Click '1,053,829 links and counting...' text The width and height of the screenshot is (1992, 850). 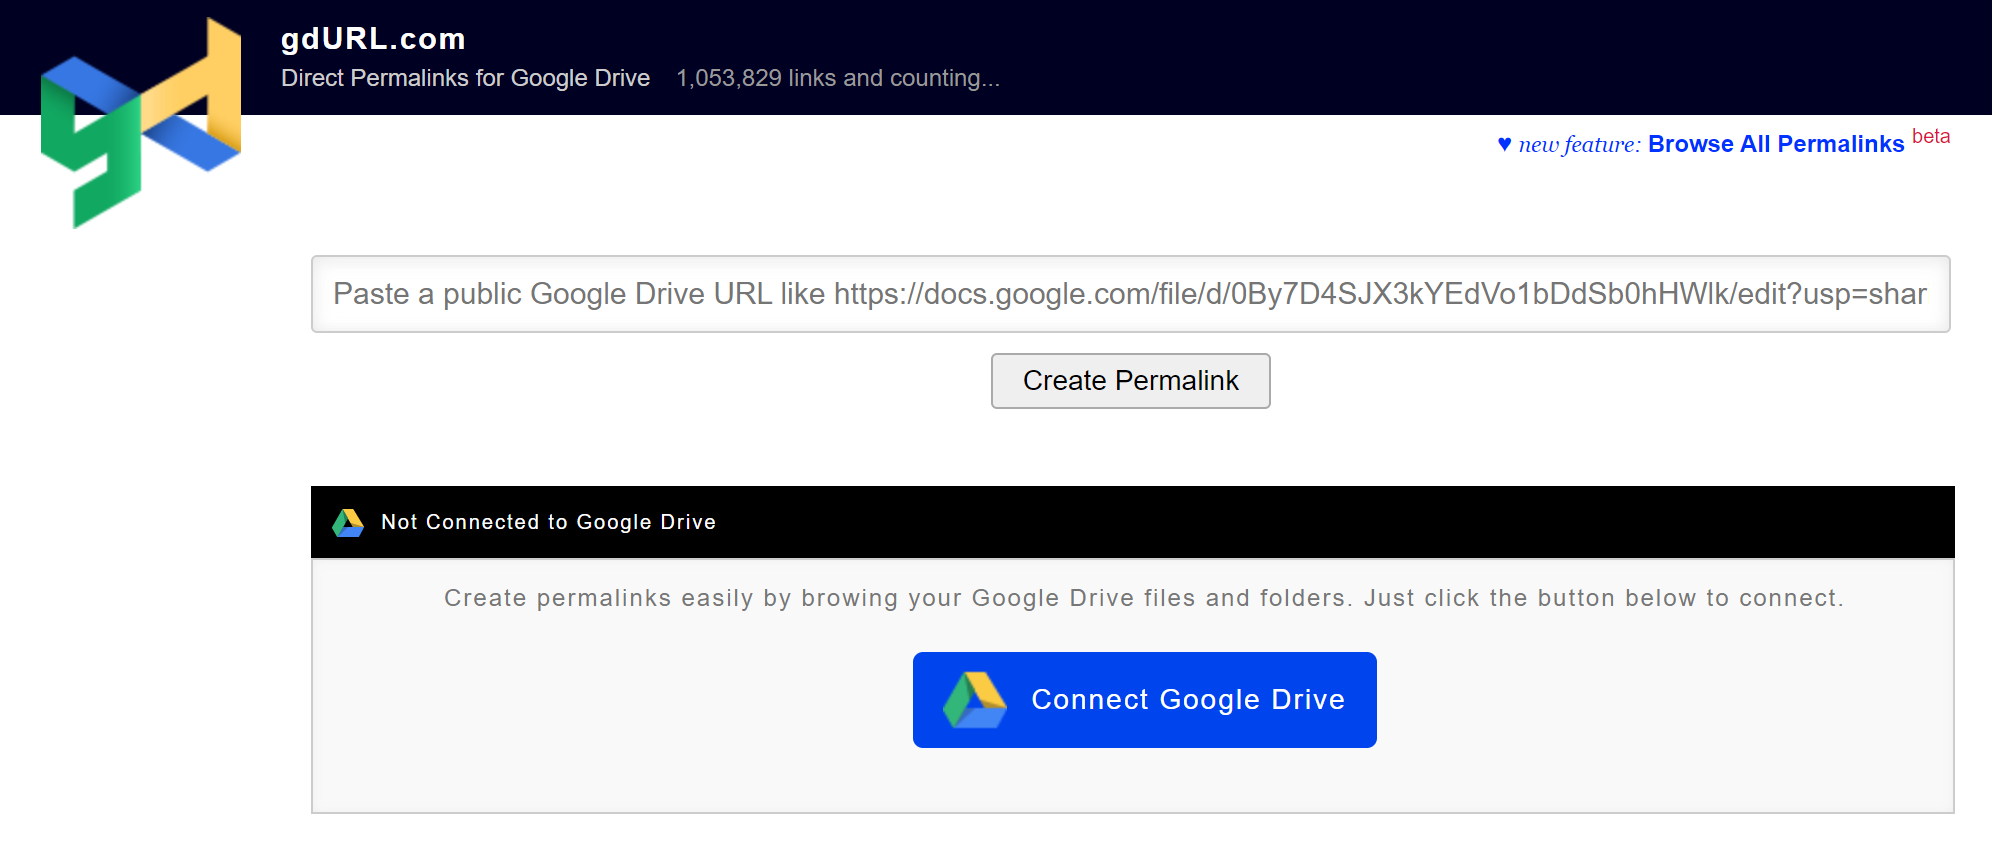click(x=838, y=78)
